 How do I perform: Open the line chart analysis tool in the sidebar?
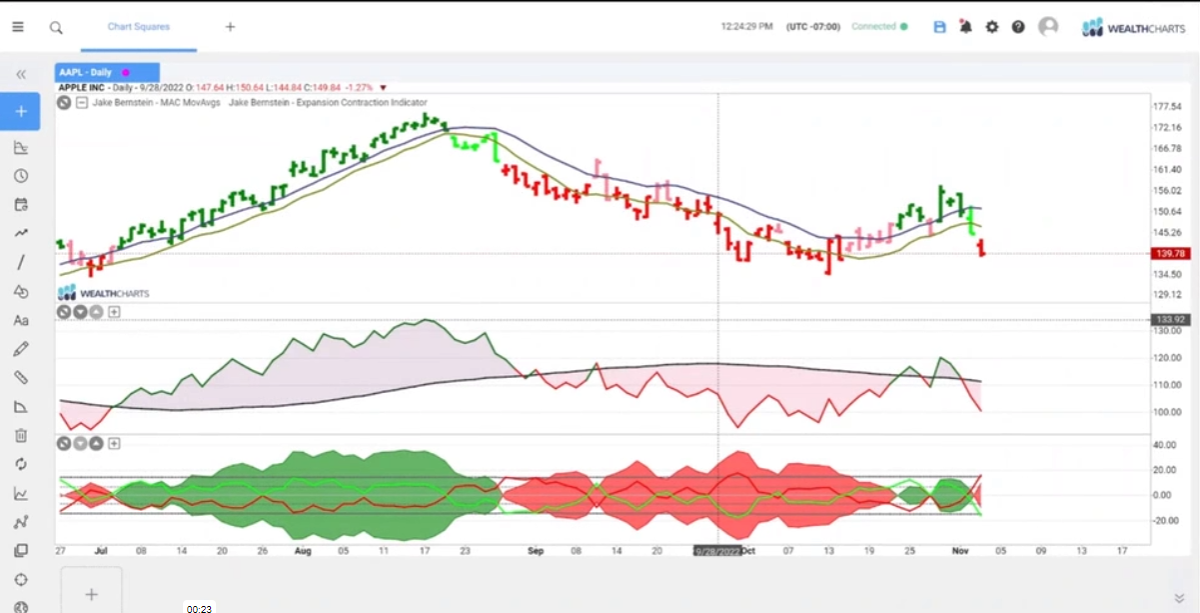coord(20,493)
